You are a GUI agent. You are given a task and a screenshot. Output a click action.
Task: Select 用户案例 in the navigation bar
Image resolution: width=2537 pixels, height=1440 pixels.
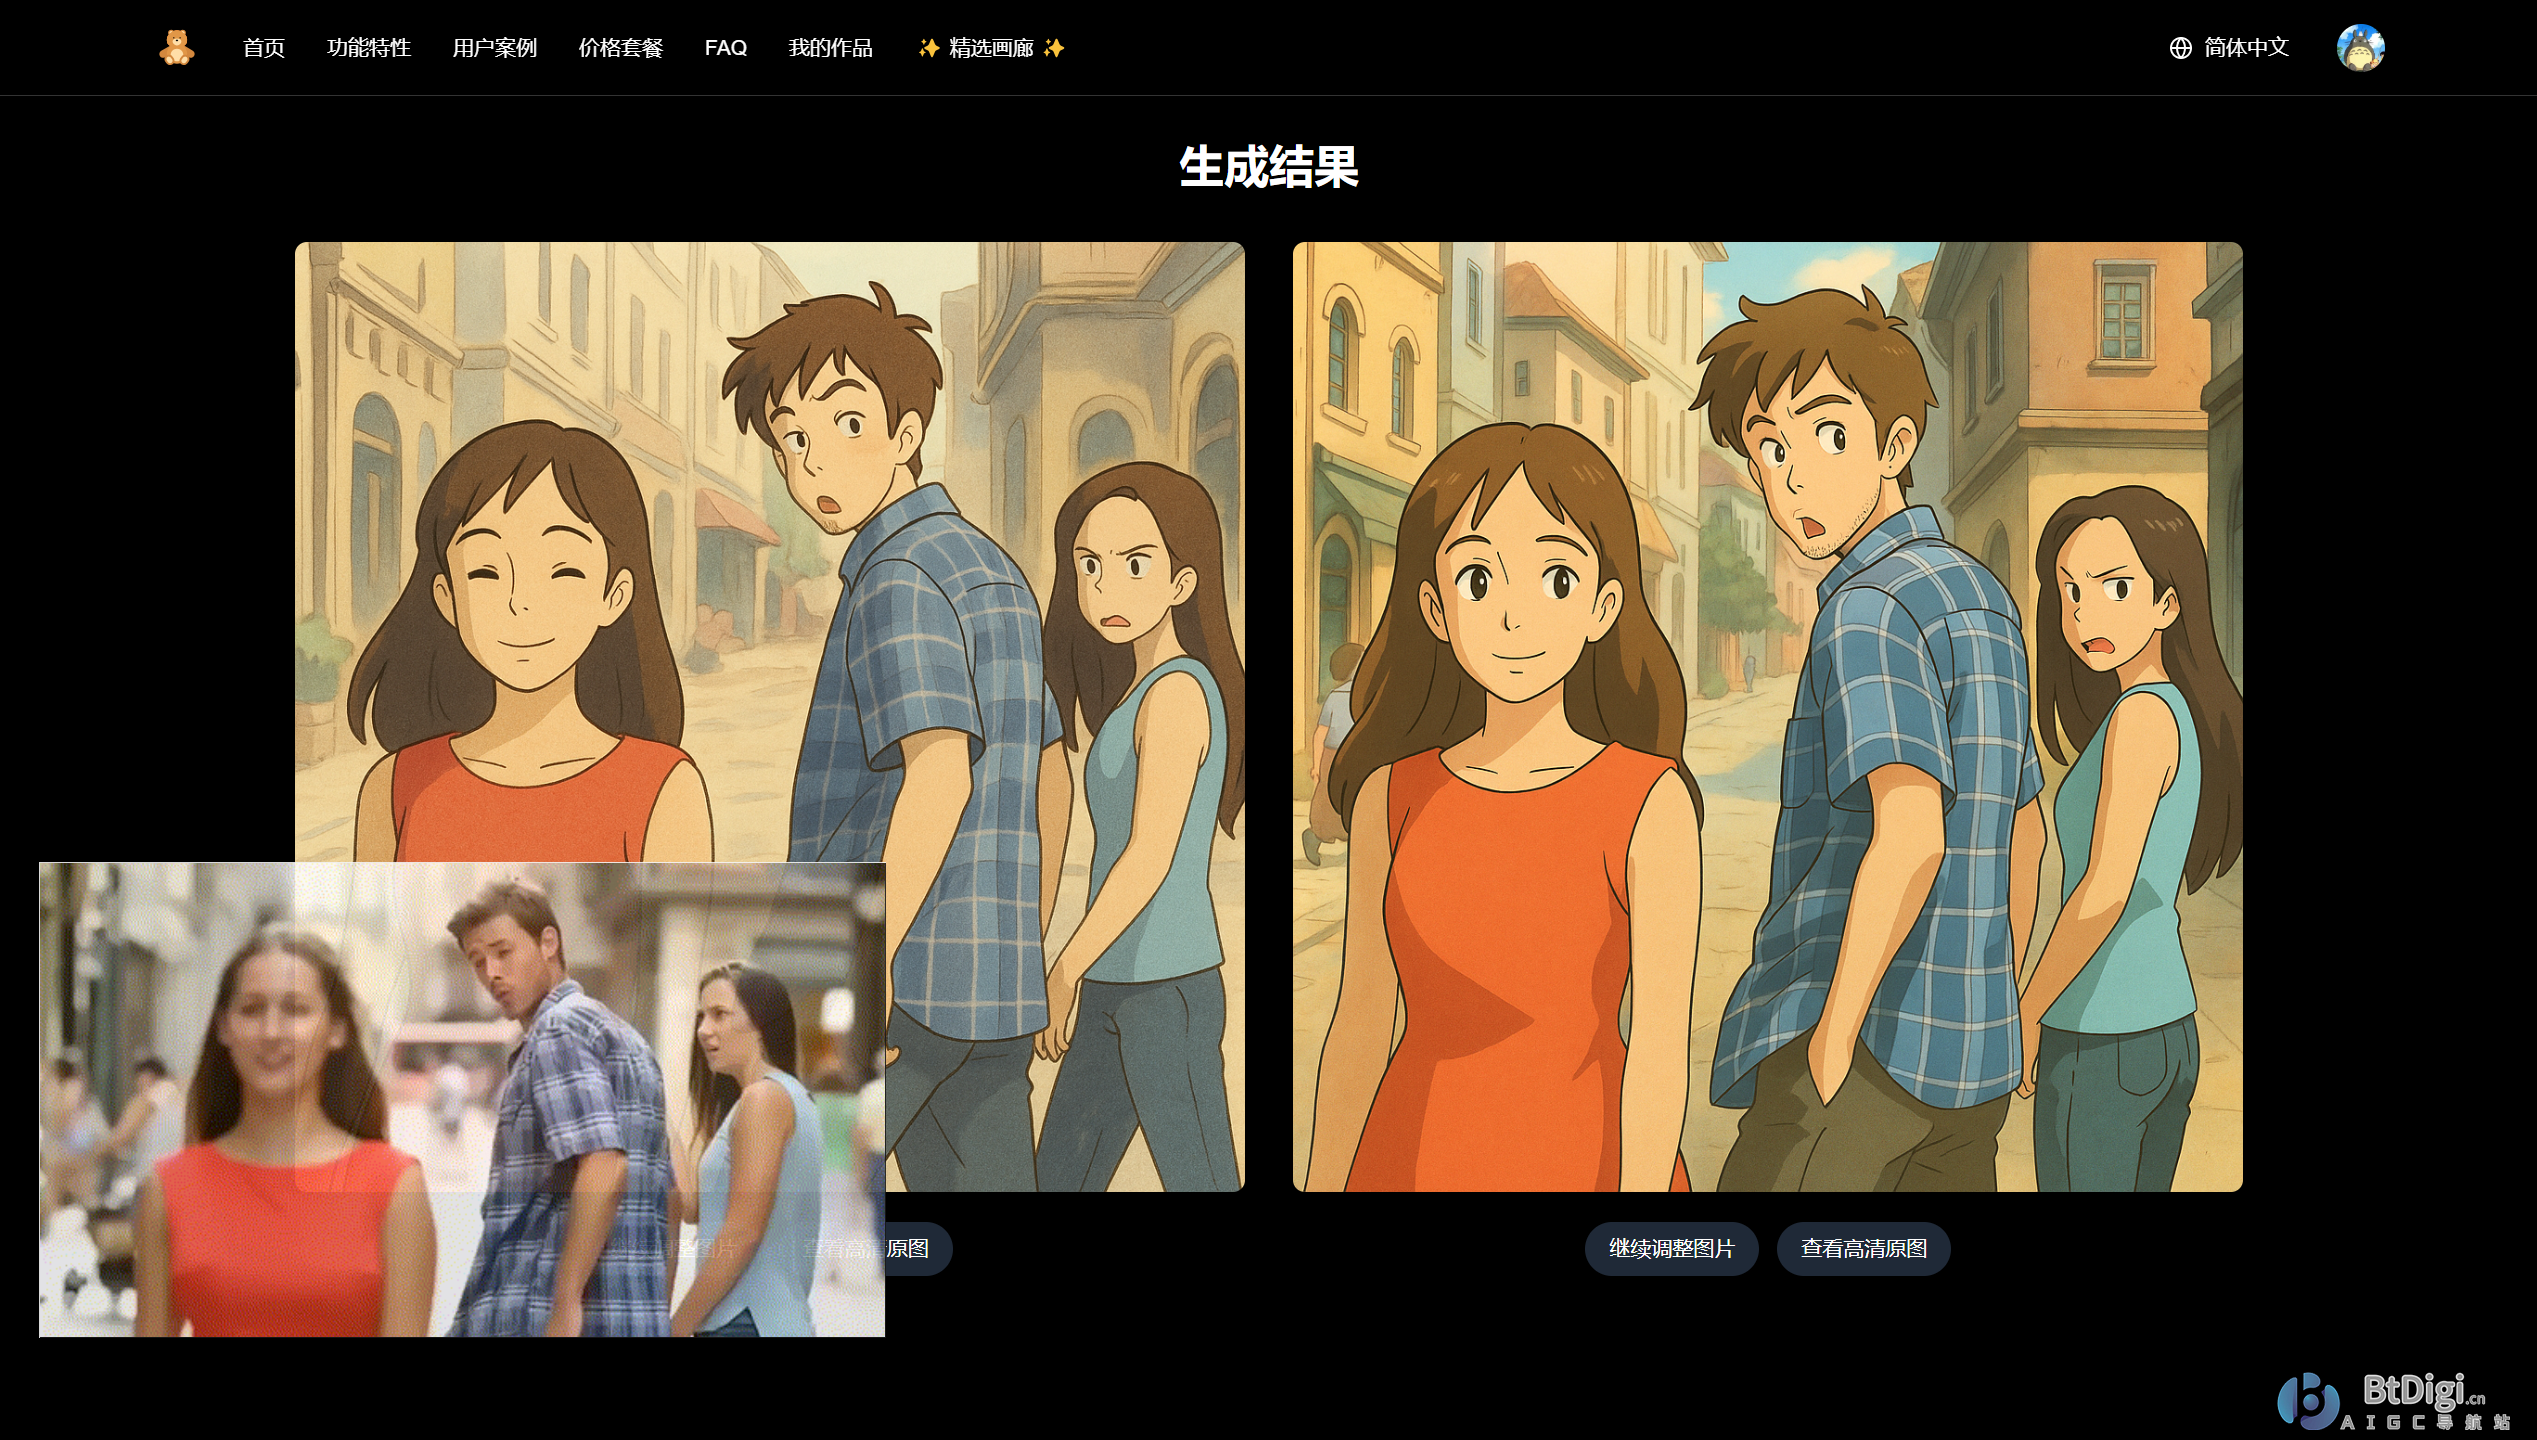click(x=495, y=47)
